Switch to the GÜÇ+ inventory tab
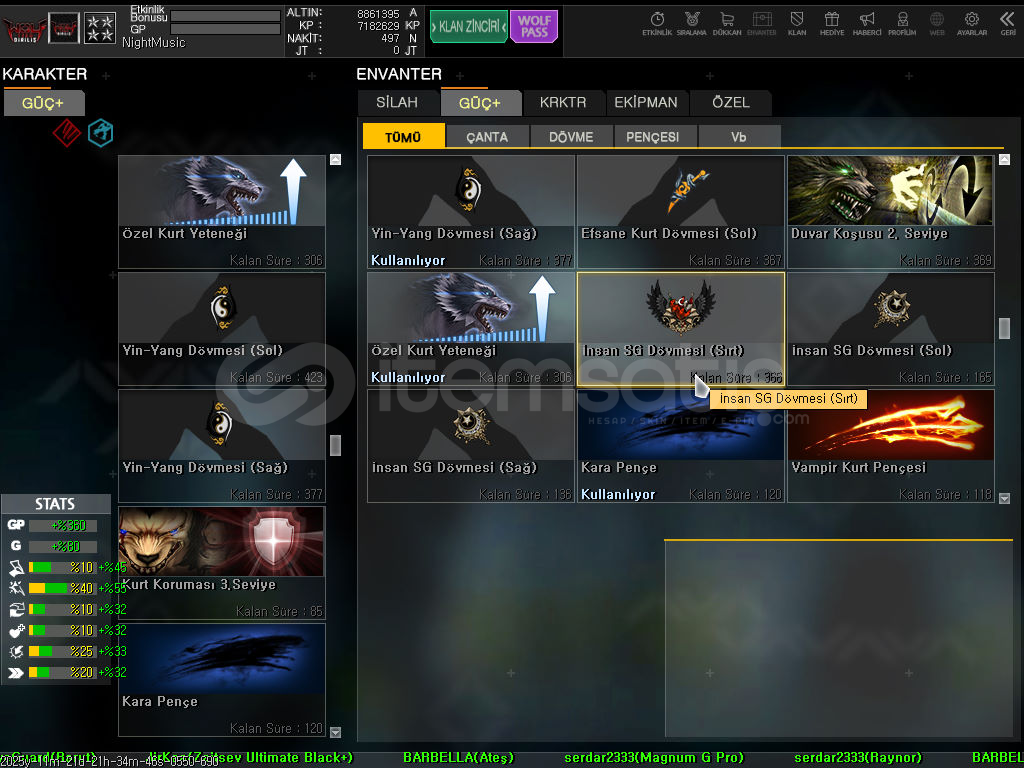Image resolution: width=1024 pixels, height=768 pixels. (x=480, y=103)
